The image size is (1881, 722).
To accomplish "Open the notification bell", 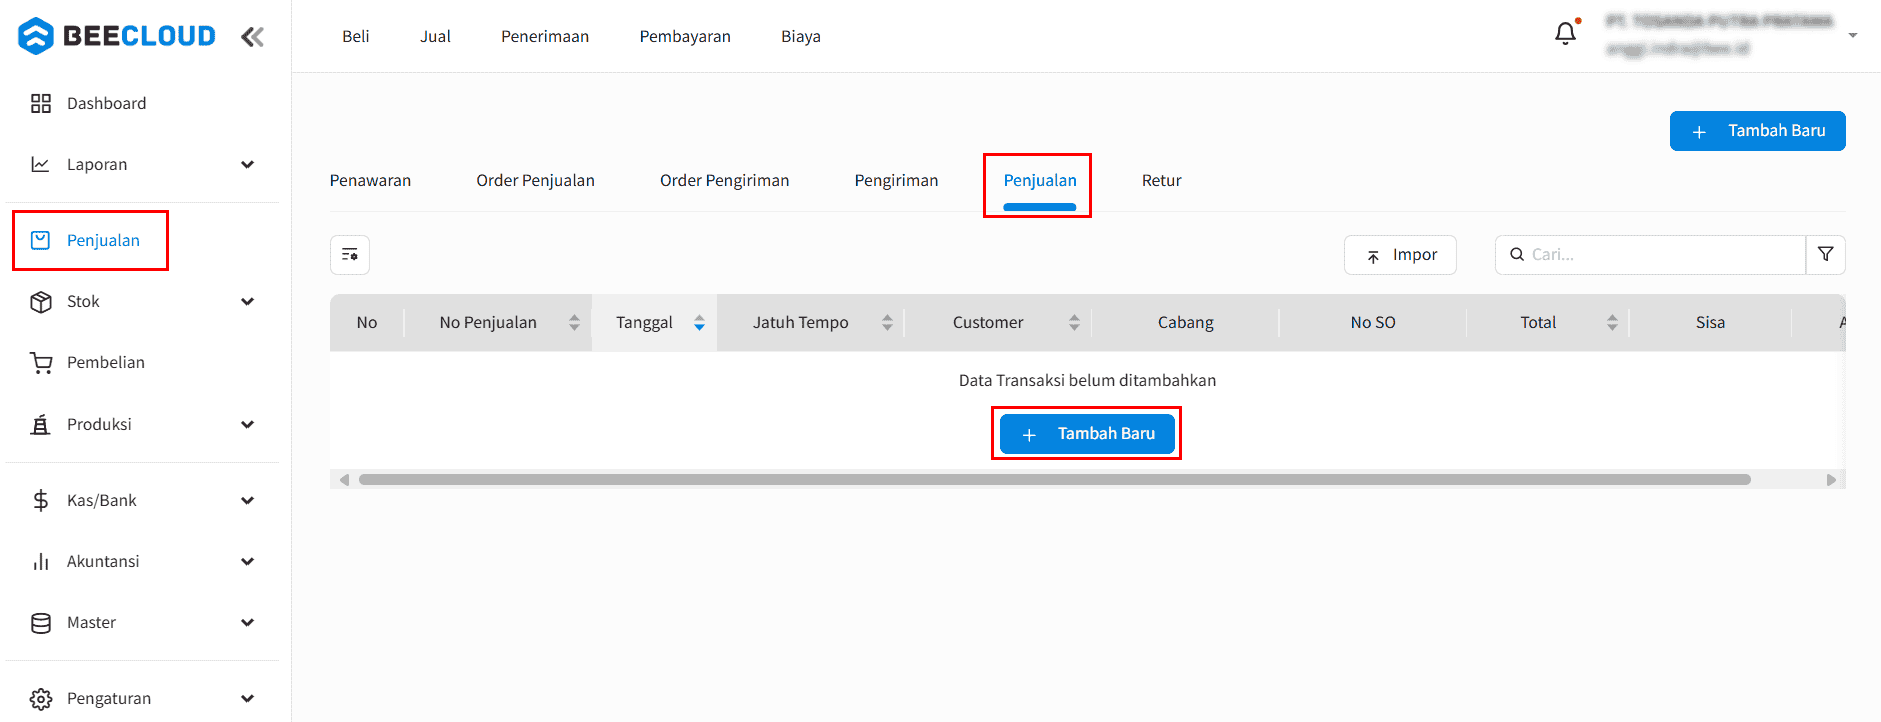I will 1565,34.
